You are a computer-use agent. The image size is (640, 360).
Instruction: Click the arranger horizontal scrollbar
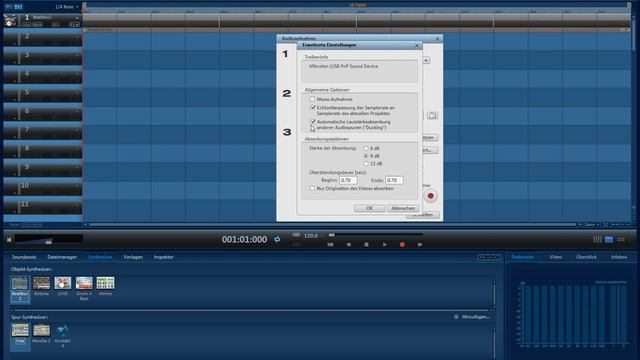pyautogui.click(x=332, y=224)
